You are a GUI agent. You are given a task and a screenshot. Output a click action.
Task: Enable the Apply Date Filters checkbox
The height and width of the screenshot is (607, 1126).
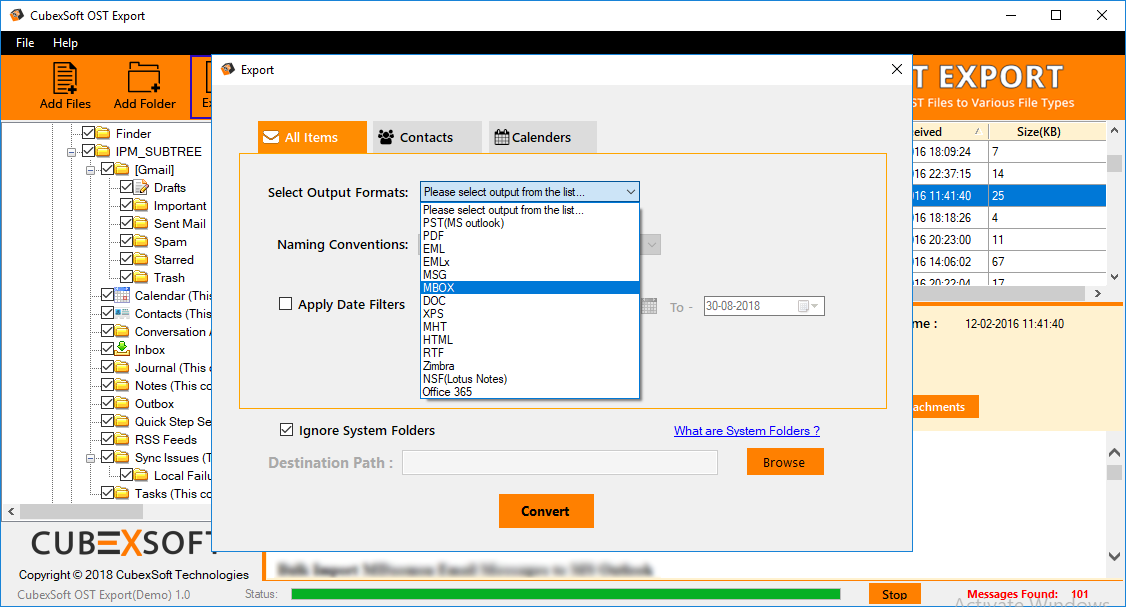coord(286,304)
